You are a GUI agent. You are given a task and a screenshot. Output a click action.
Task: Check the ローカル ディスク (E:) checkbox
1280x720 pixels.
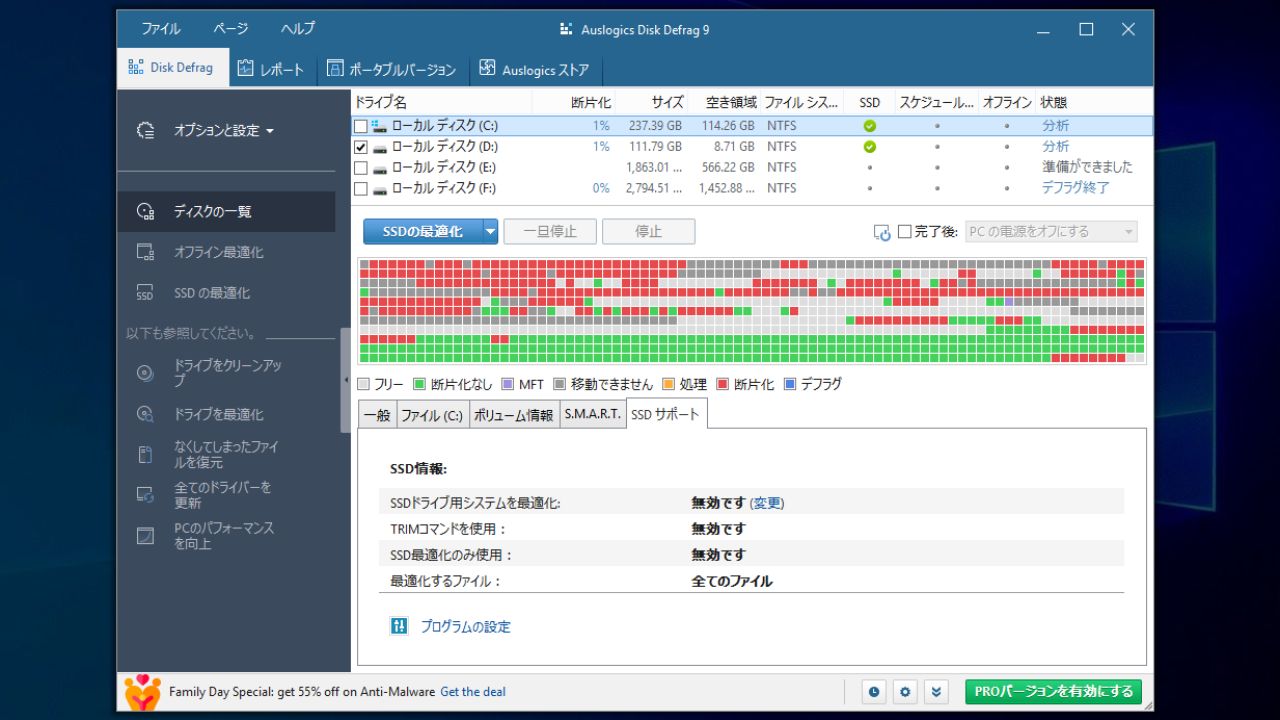(x=361, y=168)
